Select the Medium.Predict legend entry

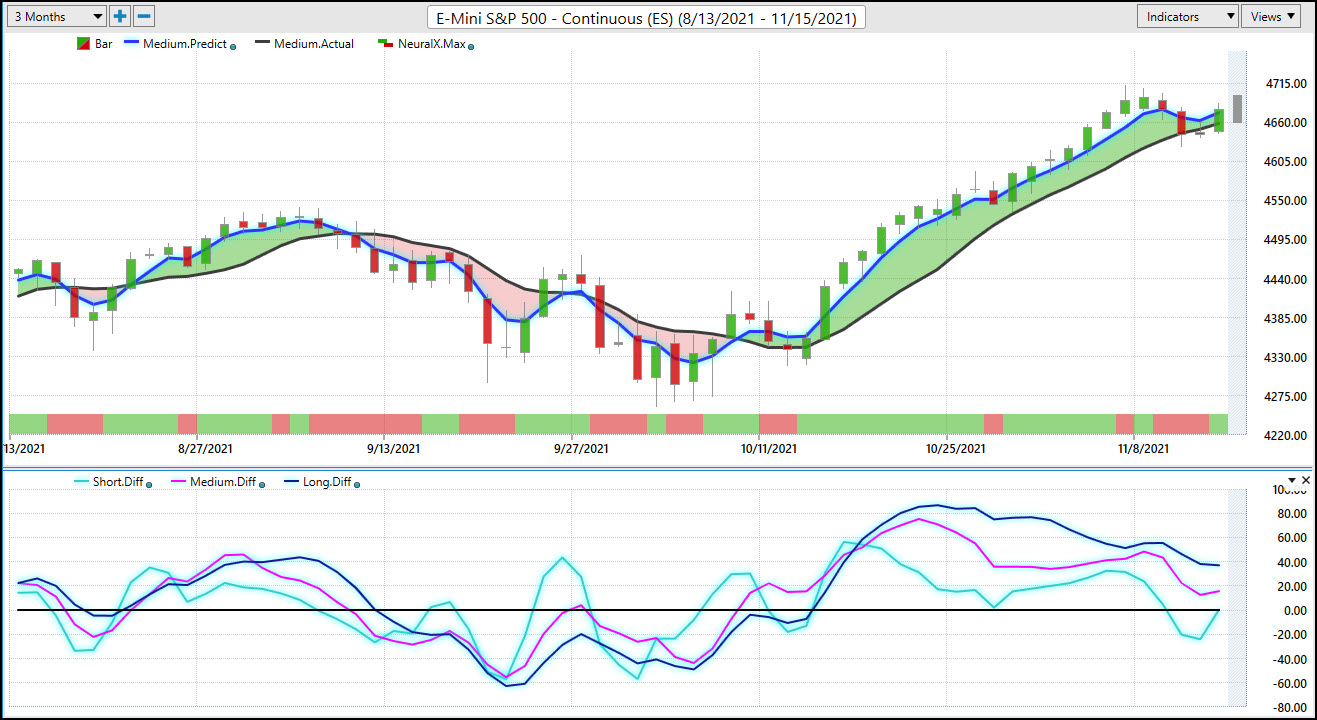click(184, 44)
